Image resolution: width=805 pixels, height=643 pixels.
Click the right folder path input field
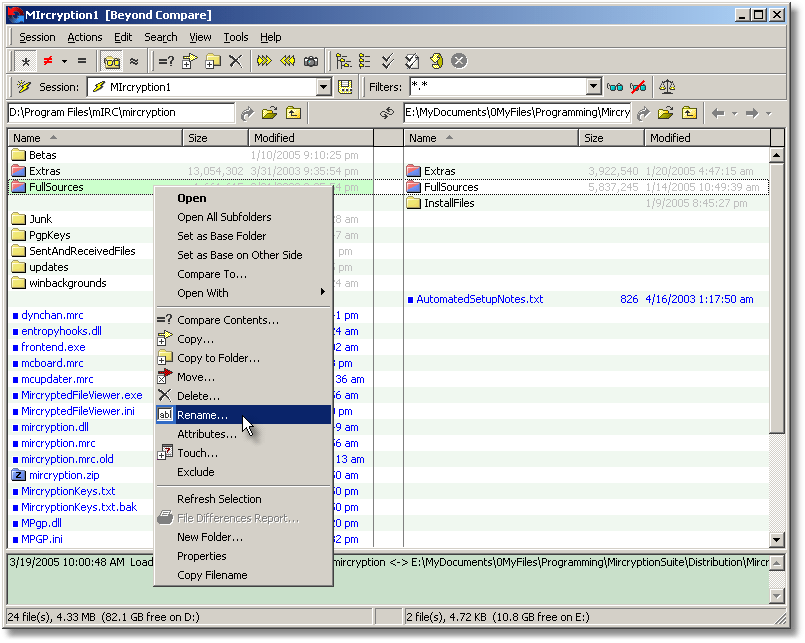tap(518, 112)
